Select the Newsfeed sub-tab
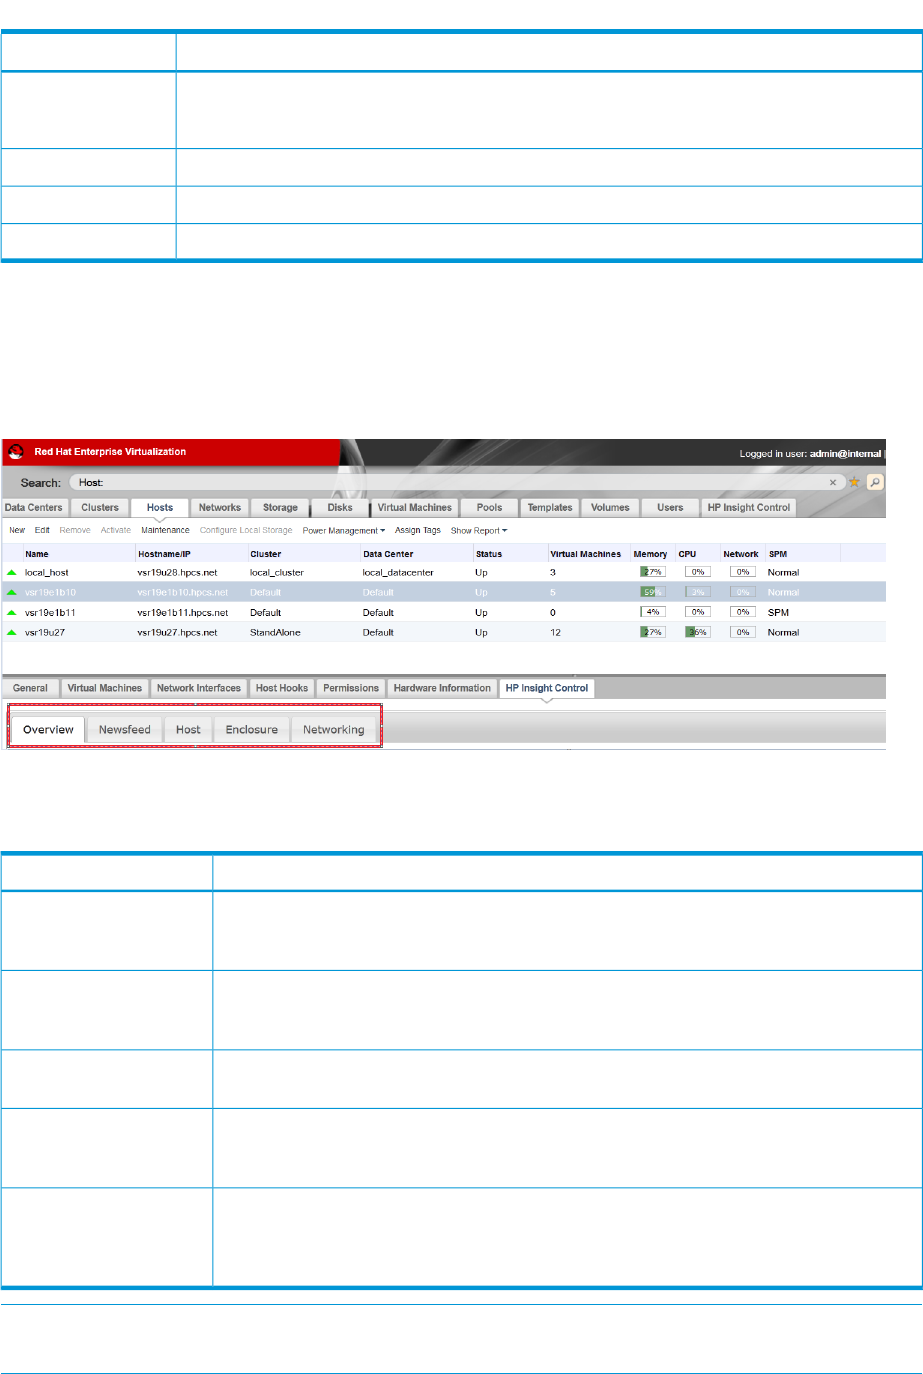Image resolution: width=923 pixels, height=1374 pixels. click(125, 729)
